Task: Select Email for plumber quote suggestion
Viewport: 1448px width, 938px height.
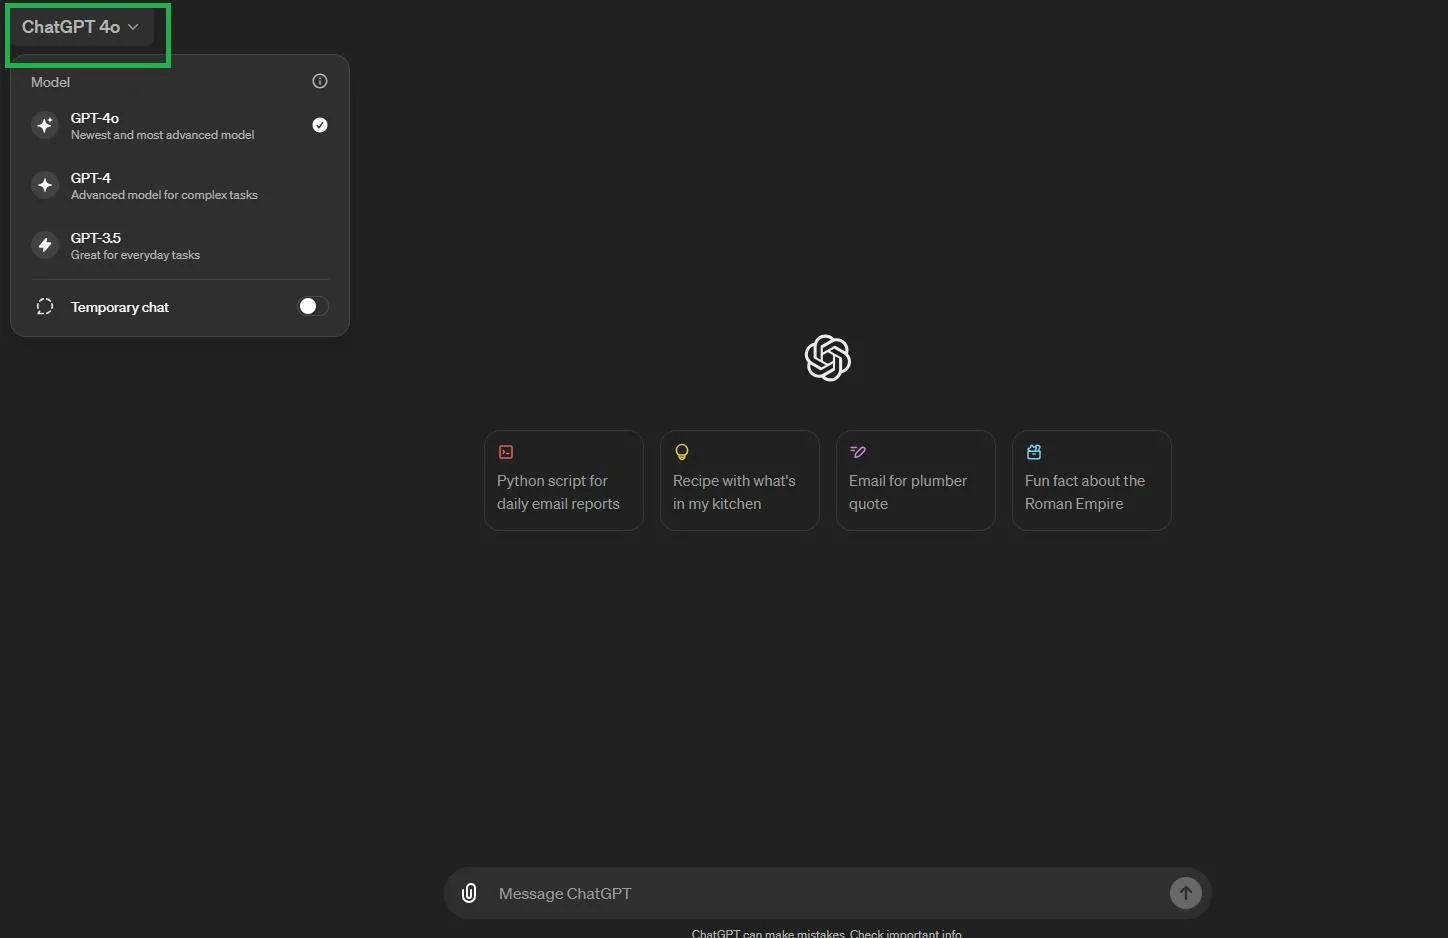Action: click(x=915, y=481)
